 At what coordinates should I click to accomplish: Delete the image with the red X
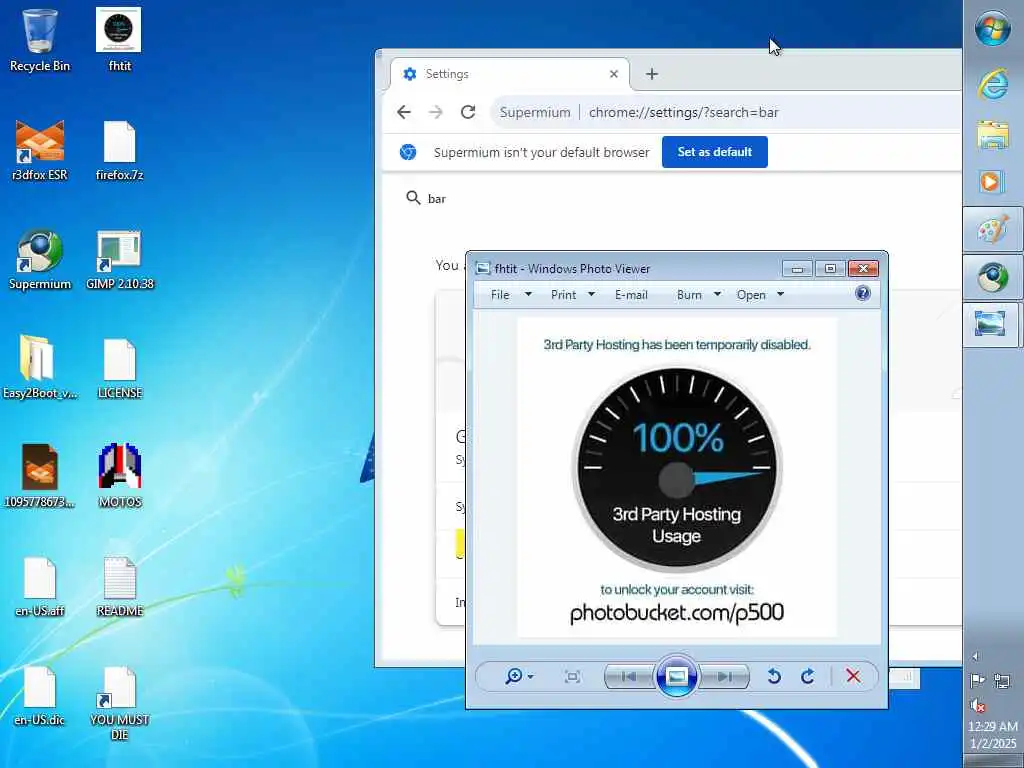(853, 677)
